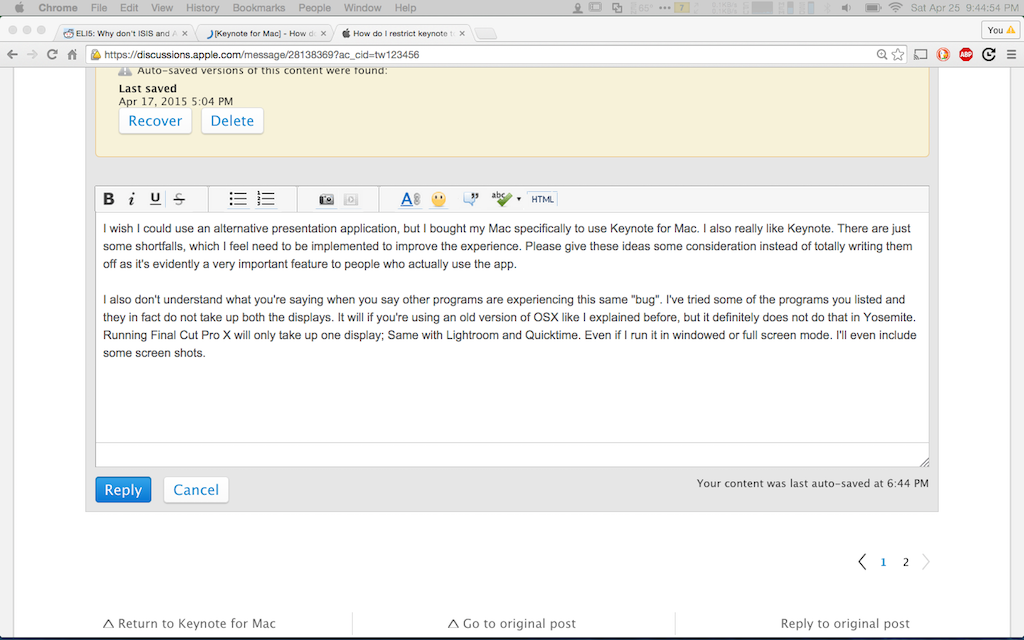Click the Recover button
1024x640 pixels.
(155, 121)
